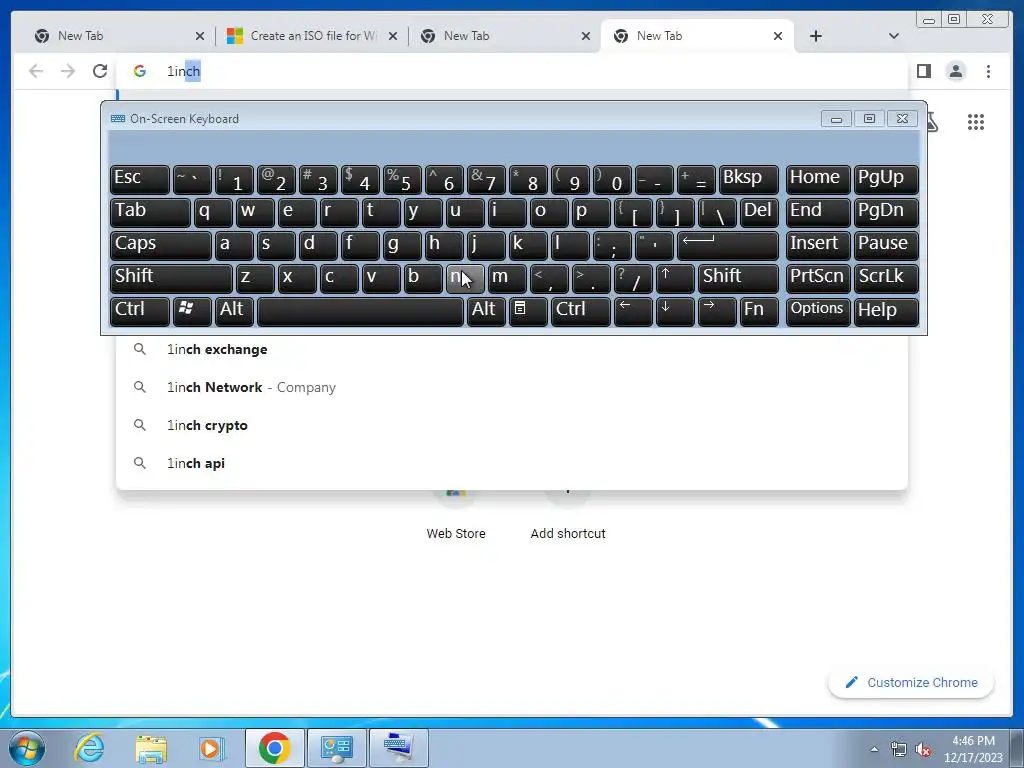Toggle the Fn key
Image resolution: width=1024 pixels, height=768 pixels.
(x=759, y=311)
